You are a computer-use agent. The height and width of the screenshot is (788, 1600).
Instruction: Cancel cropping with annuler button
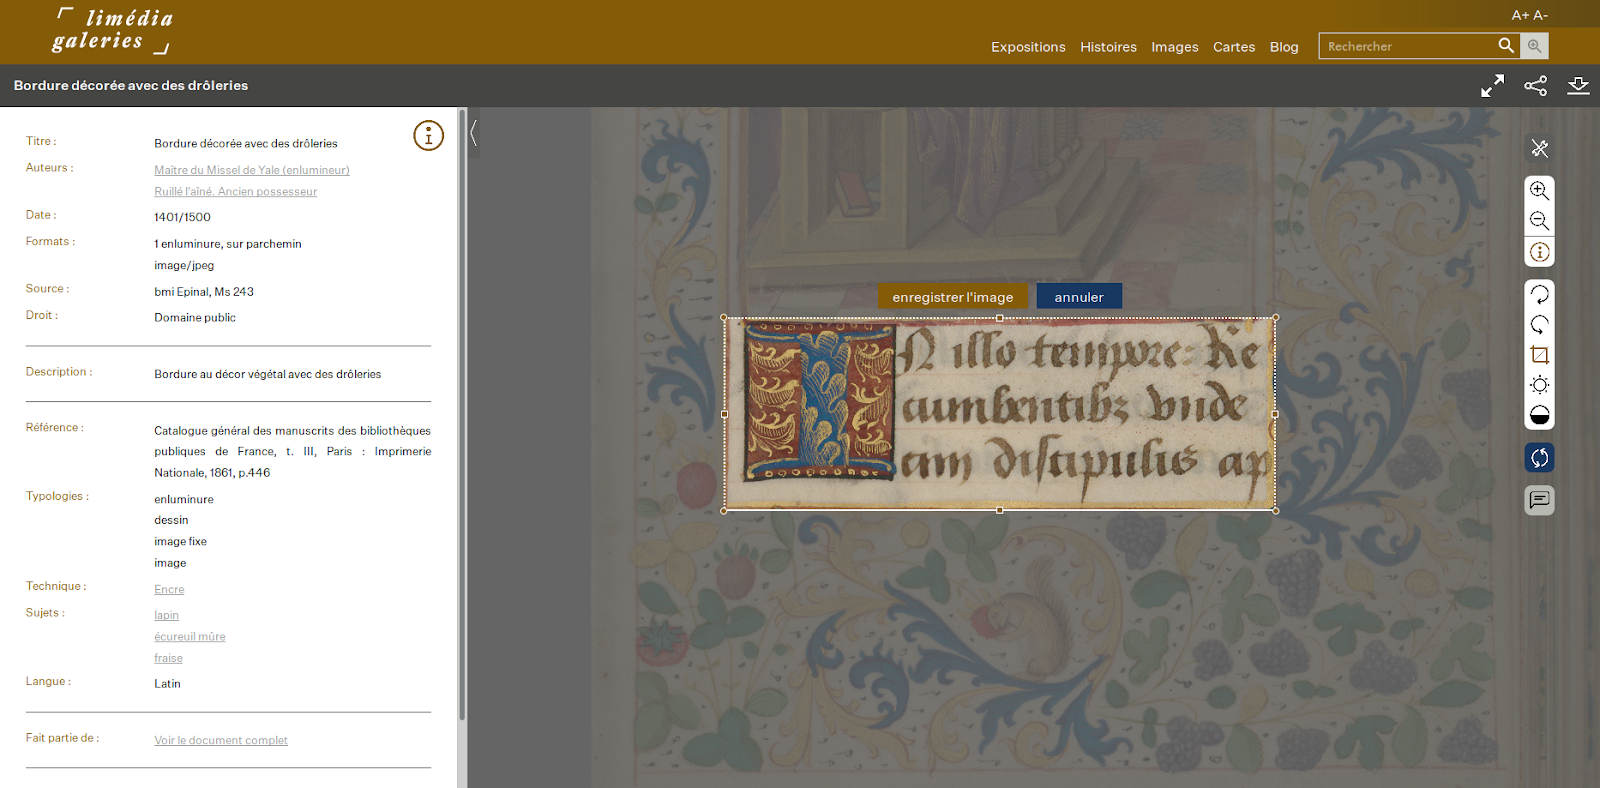pyautogui.click(x=1079, y=296)
